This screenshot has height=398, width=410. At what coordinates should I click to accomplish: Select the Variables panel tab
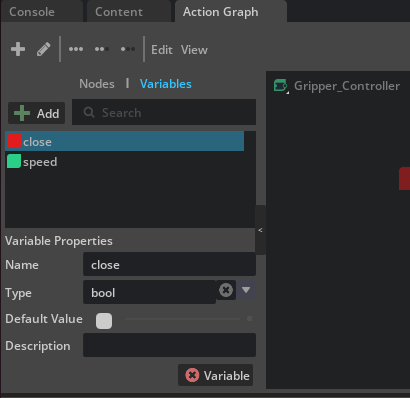tap(166, 84)
